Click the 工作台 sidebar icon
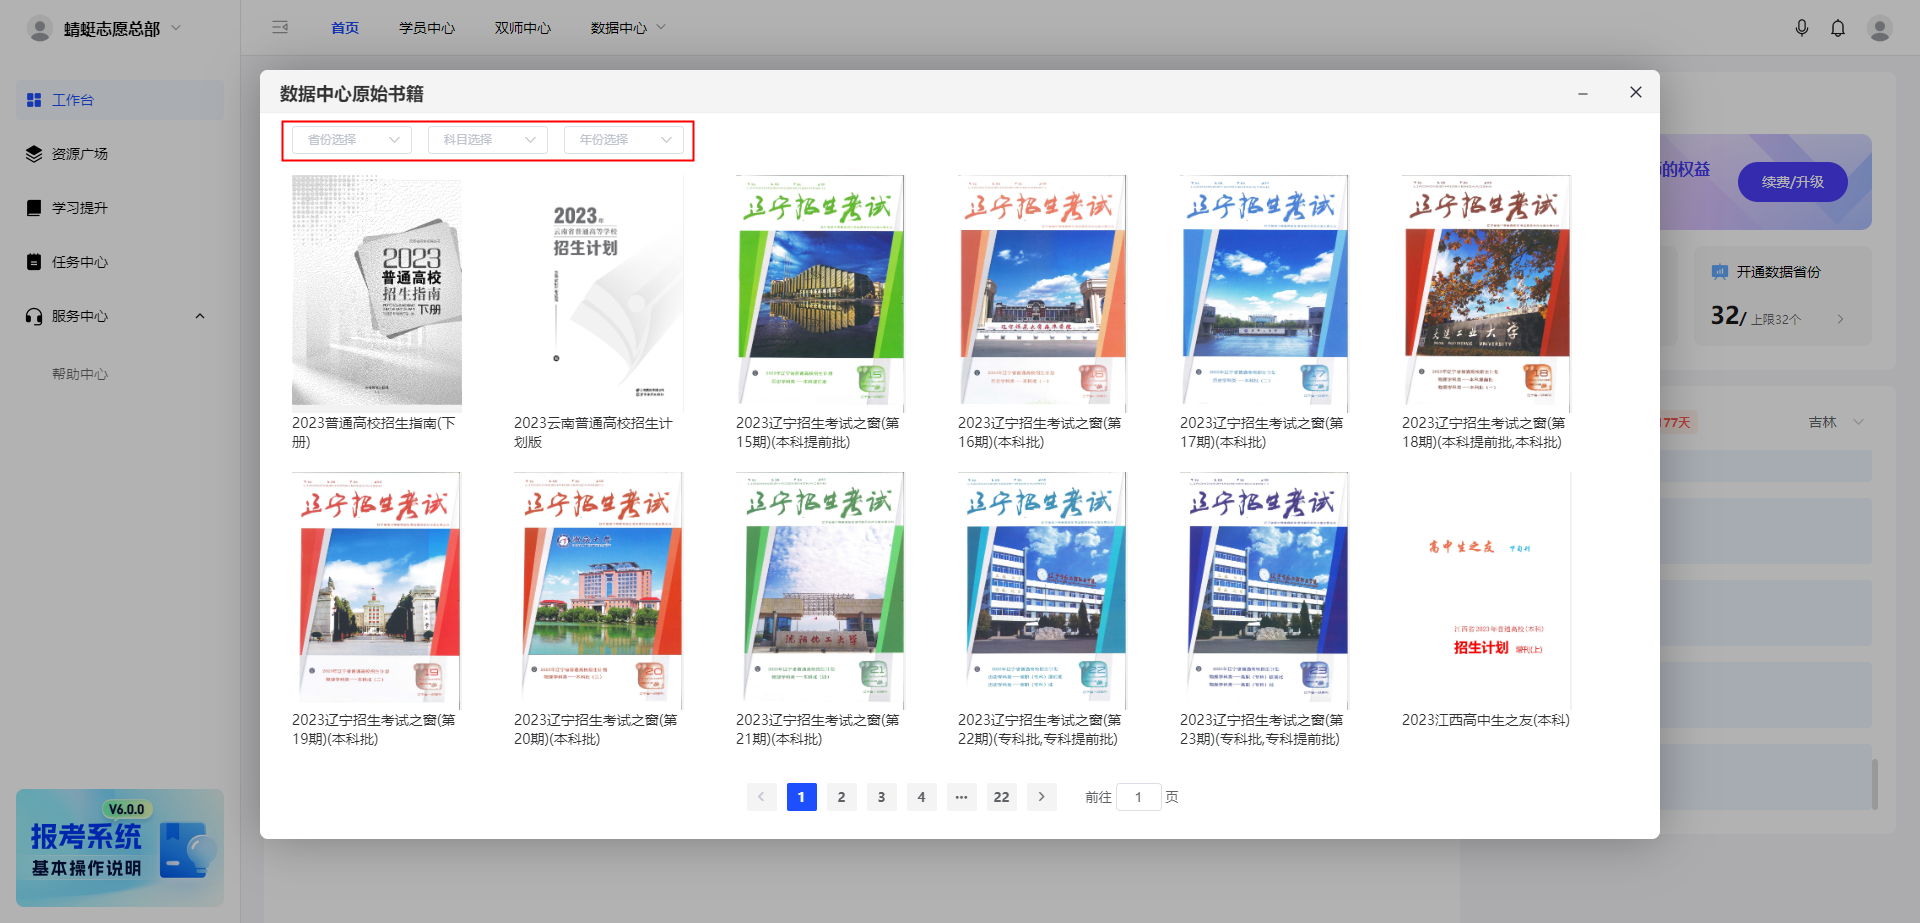 pos(34,100)
